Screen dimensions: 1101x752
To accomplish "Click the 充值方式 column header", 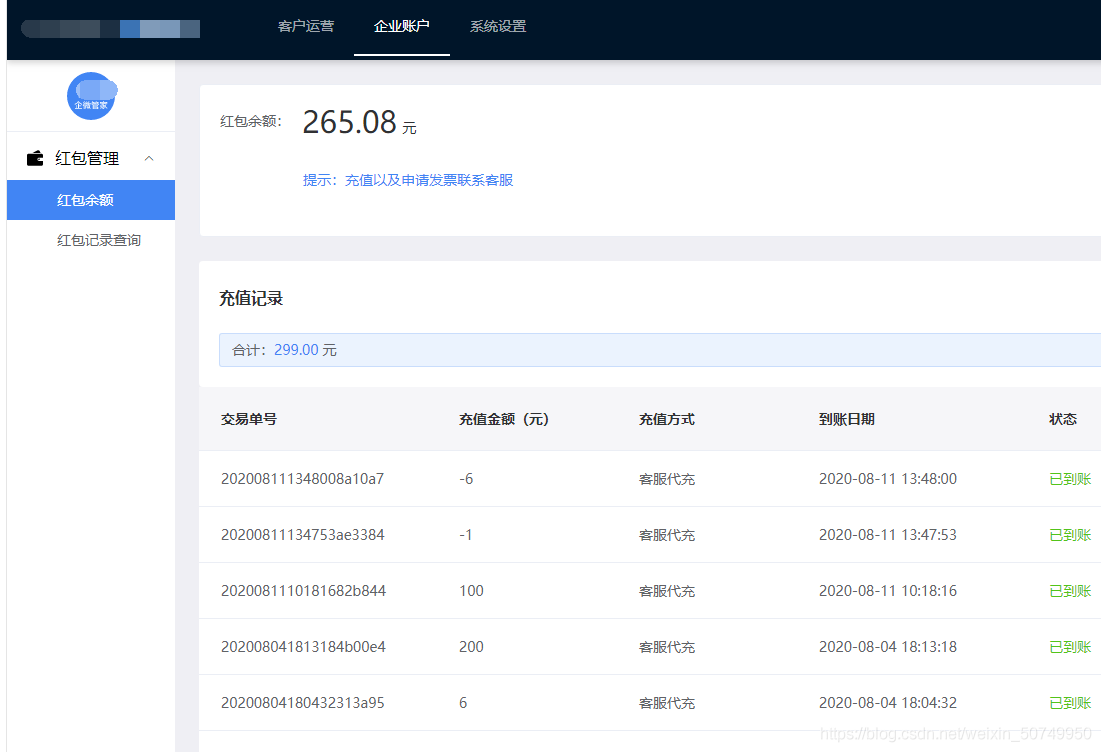I will (666, 419).
